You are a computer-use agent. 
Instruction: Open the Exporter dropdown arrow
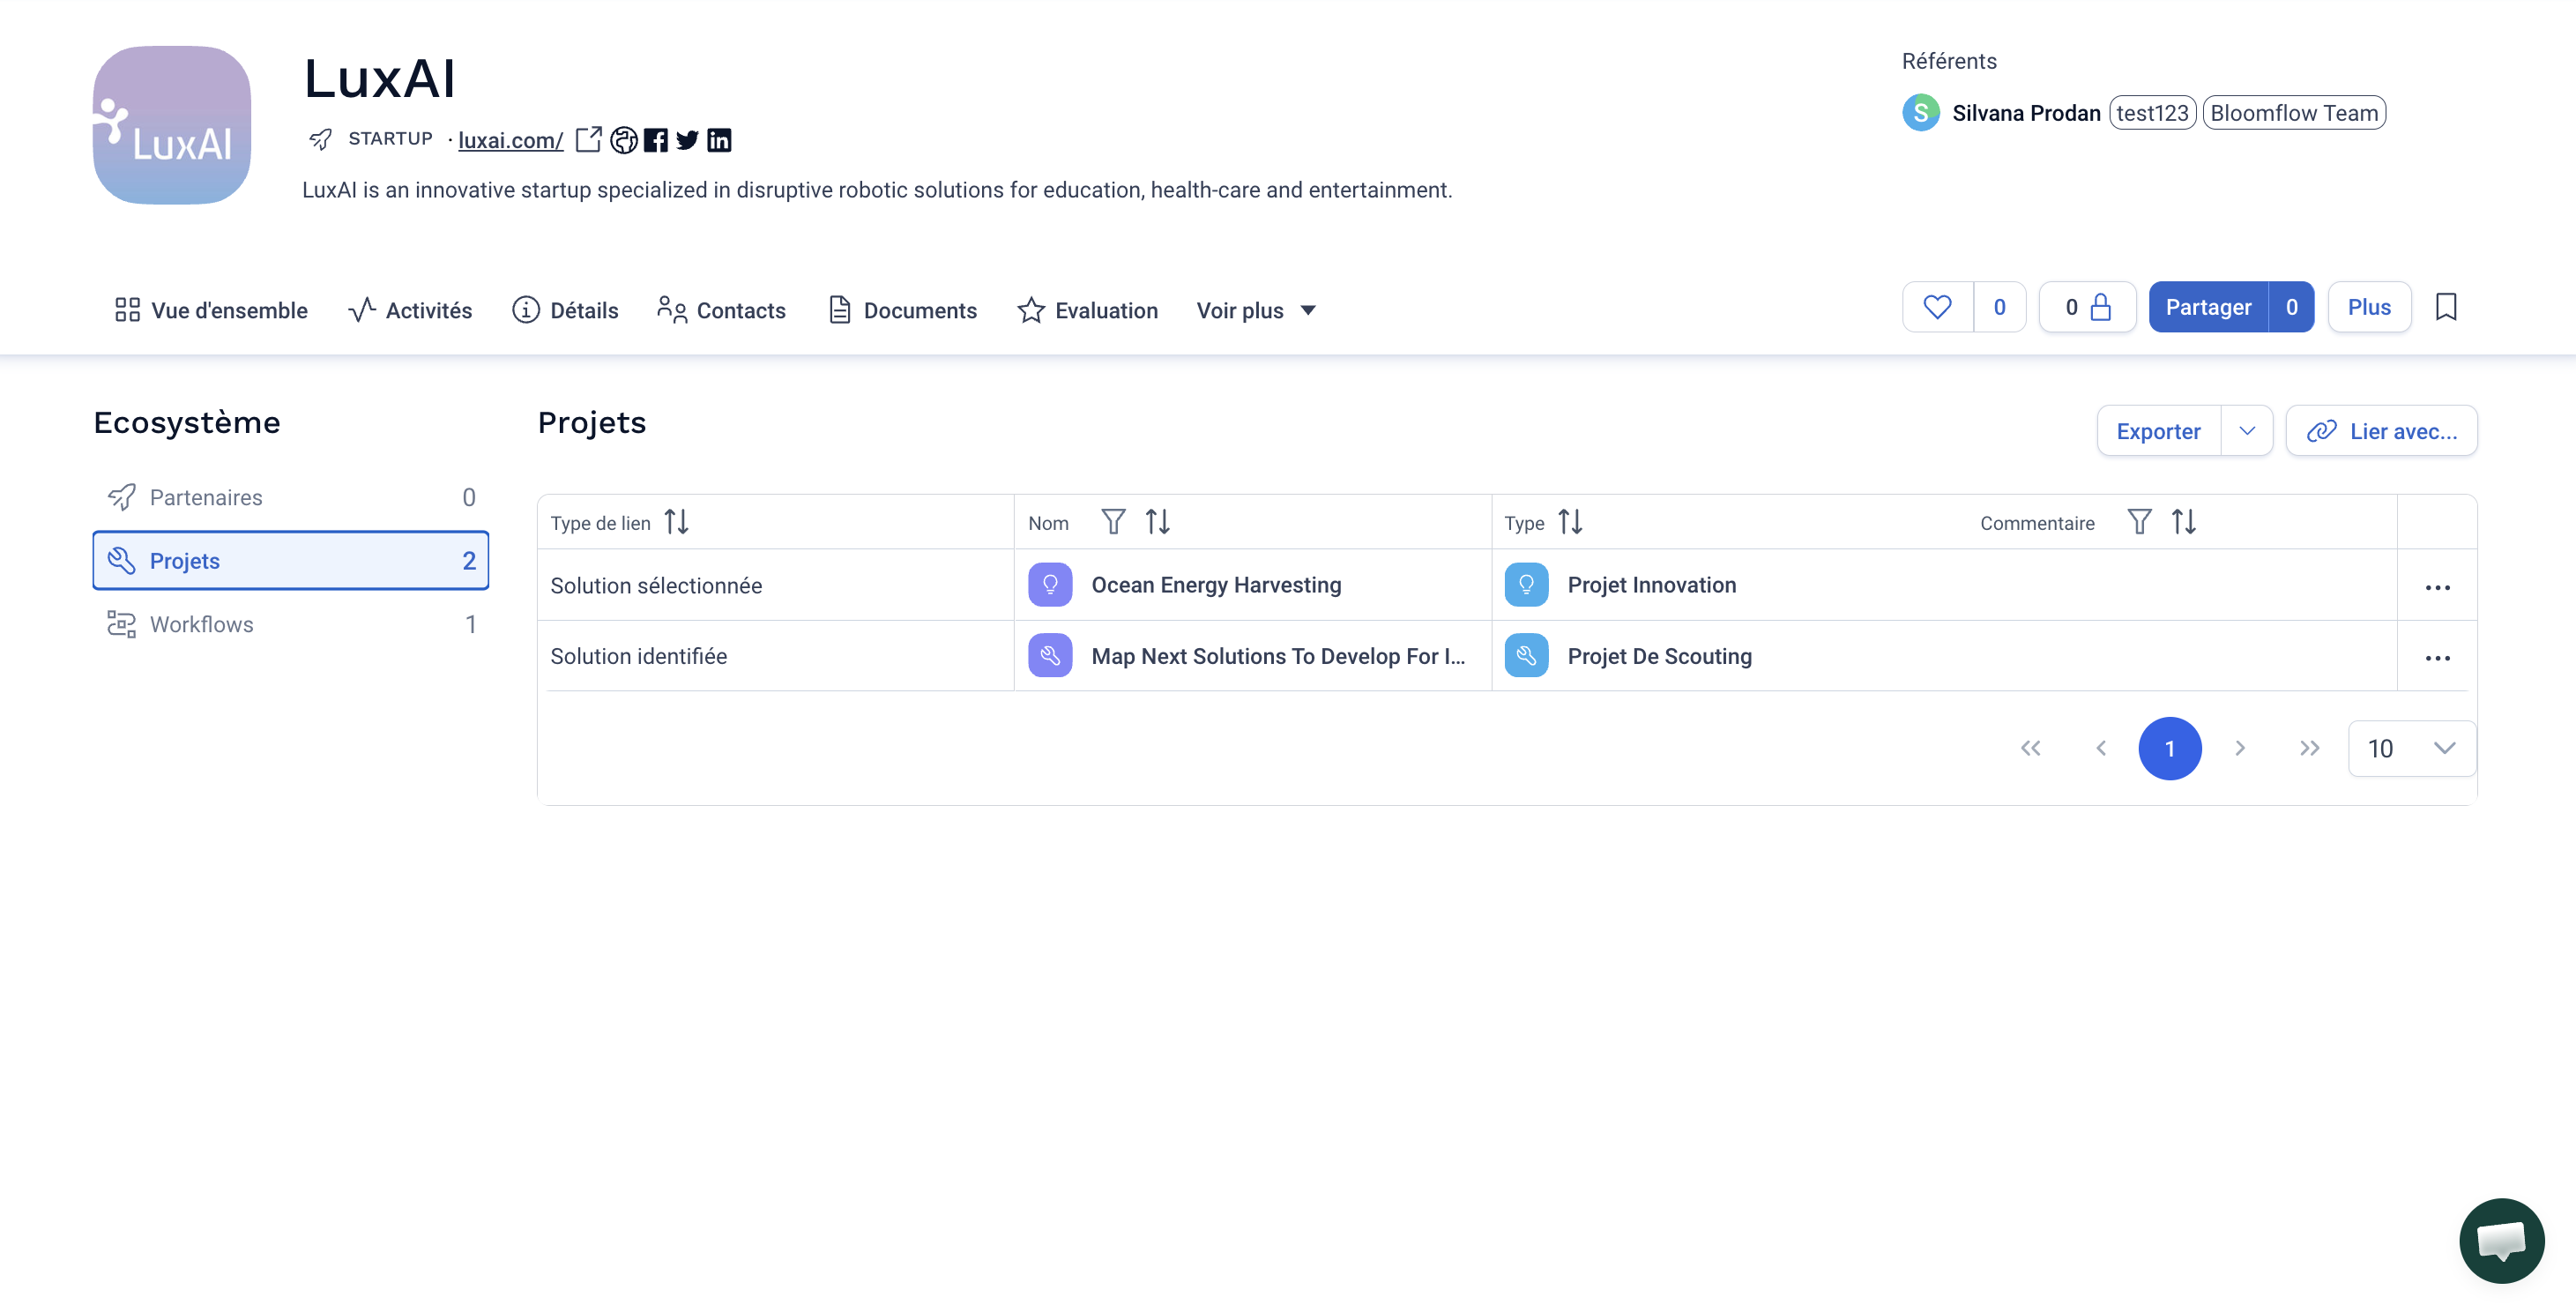click(x=2247, y=431)
